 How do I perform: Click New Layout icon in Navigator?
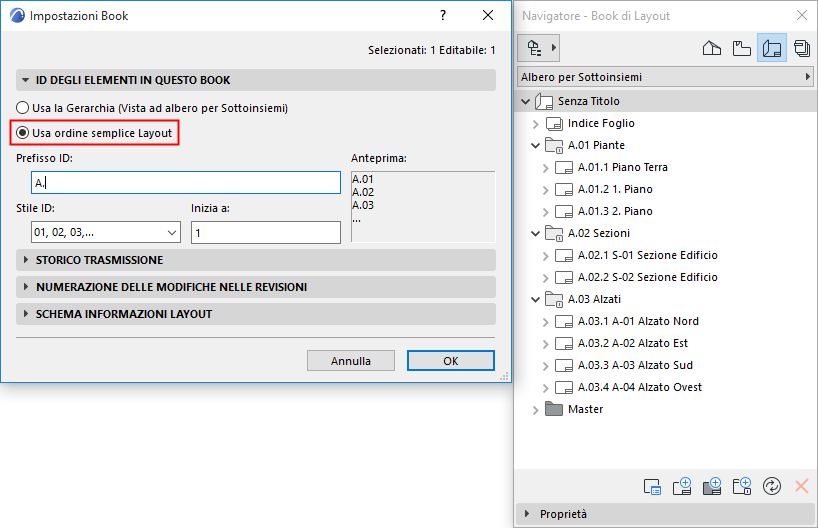[682, 486]
